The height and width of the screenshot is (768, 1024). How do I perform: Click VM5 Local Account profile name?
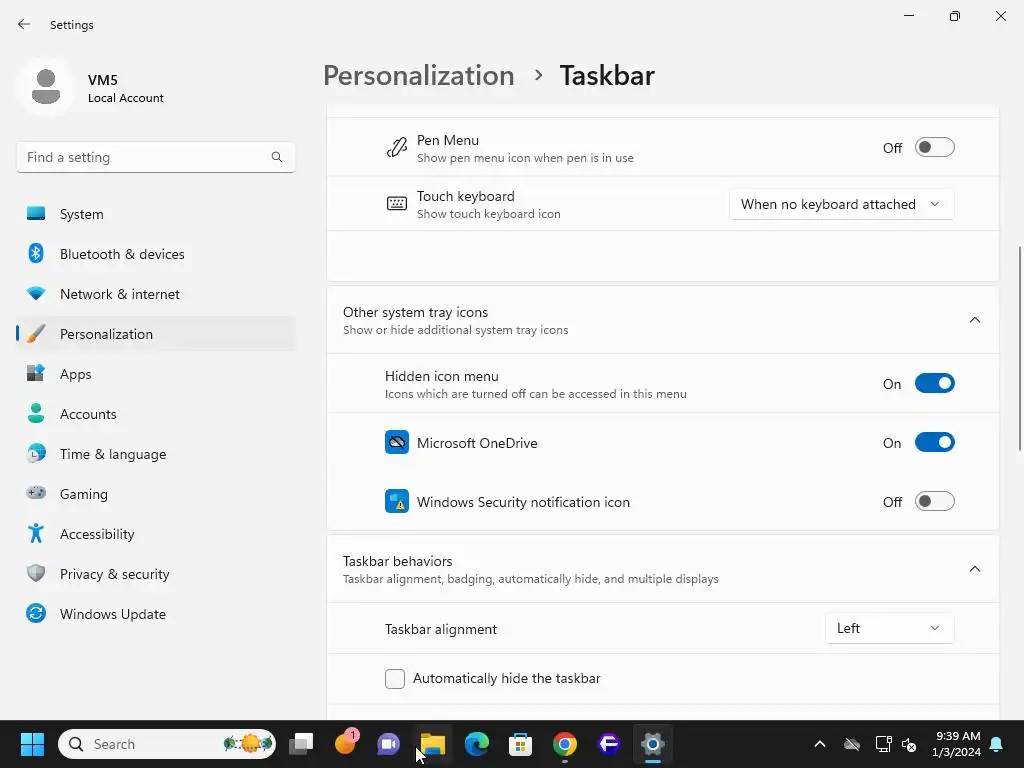(x=125, y=88)
